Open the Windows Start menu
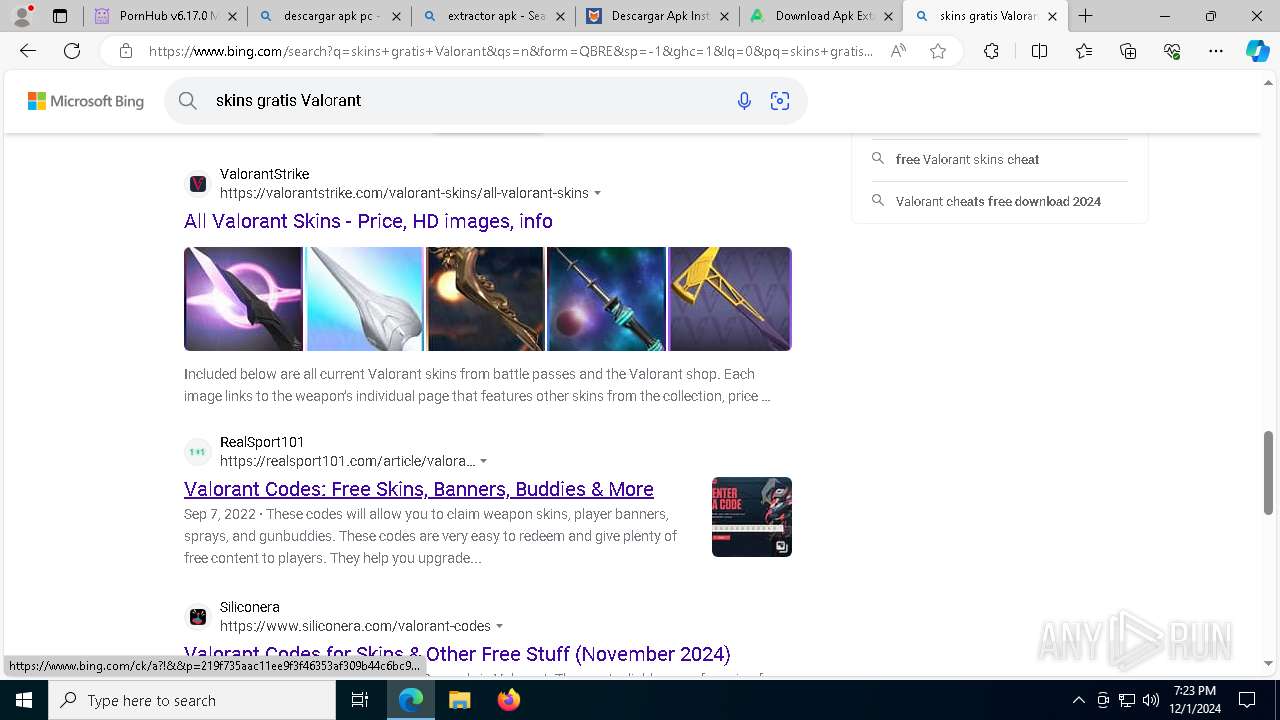The height and width of the screenshot is (720, 1280). point(24,700)
